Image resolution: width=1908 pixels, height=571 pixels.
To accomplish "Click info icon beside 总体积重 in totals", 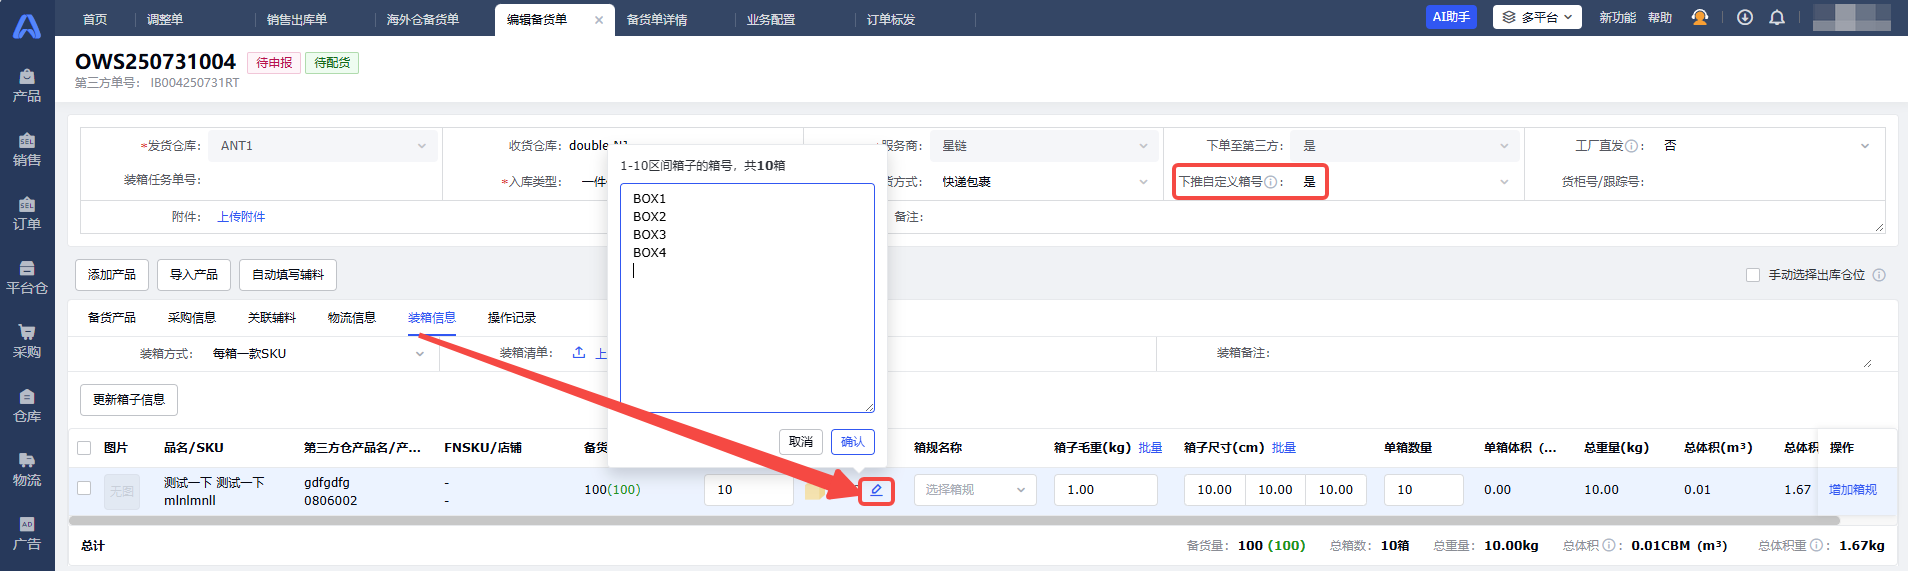I will coord(1816,546).
